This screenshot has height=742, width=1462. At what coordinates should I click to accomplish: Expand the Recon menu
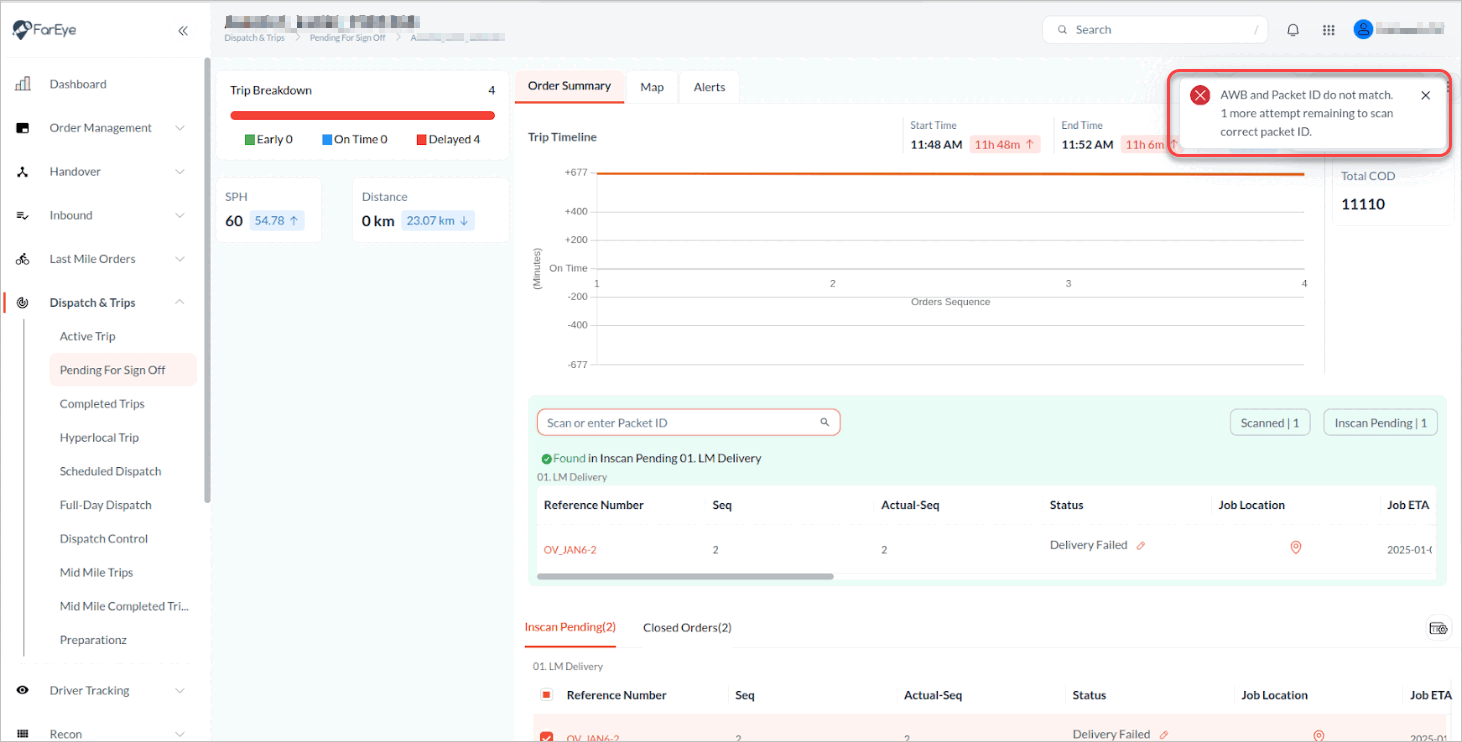[180, 734]
